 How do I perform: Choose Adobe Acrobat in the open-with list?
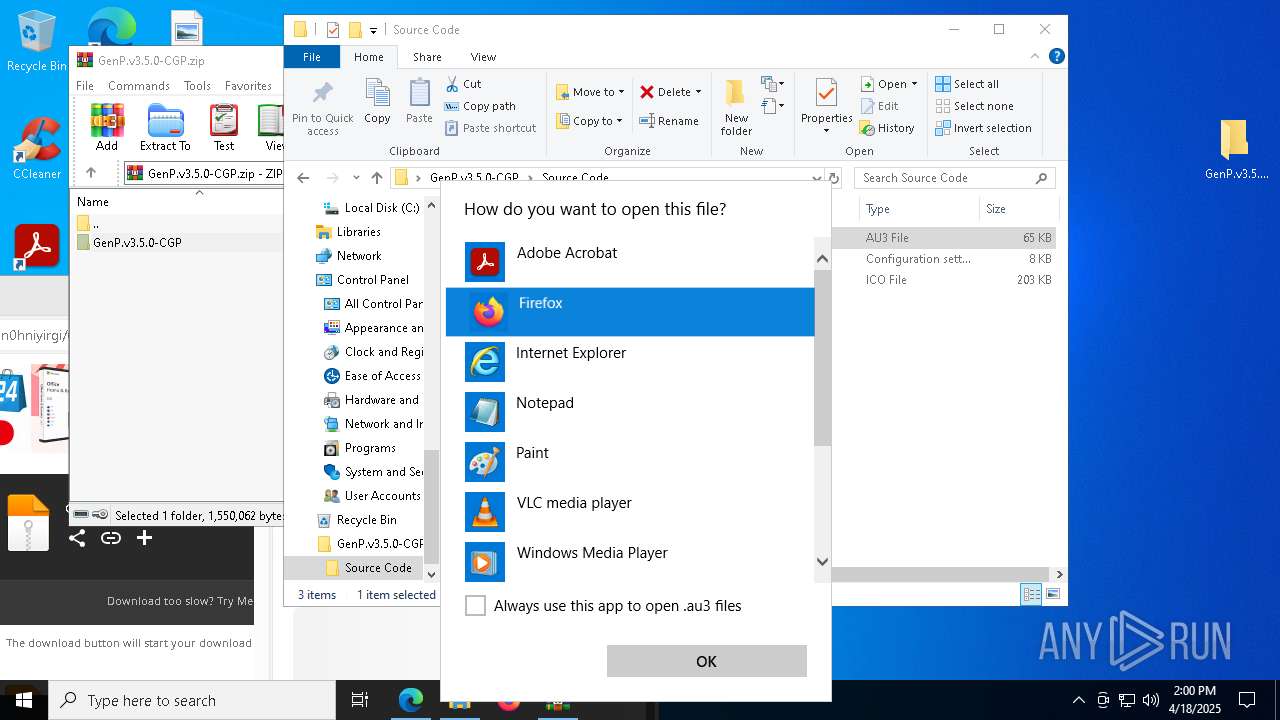tap(630, 262)
